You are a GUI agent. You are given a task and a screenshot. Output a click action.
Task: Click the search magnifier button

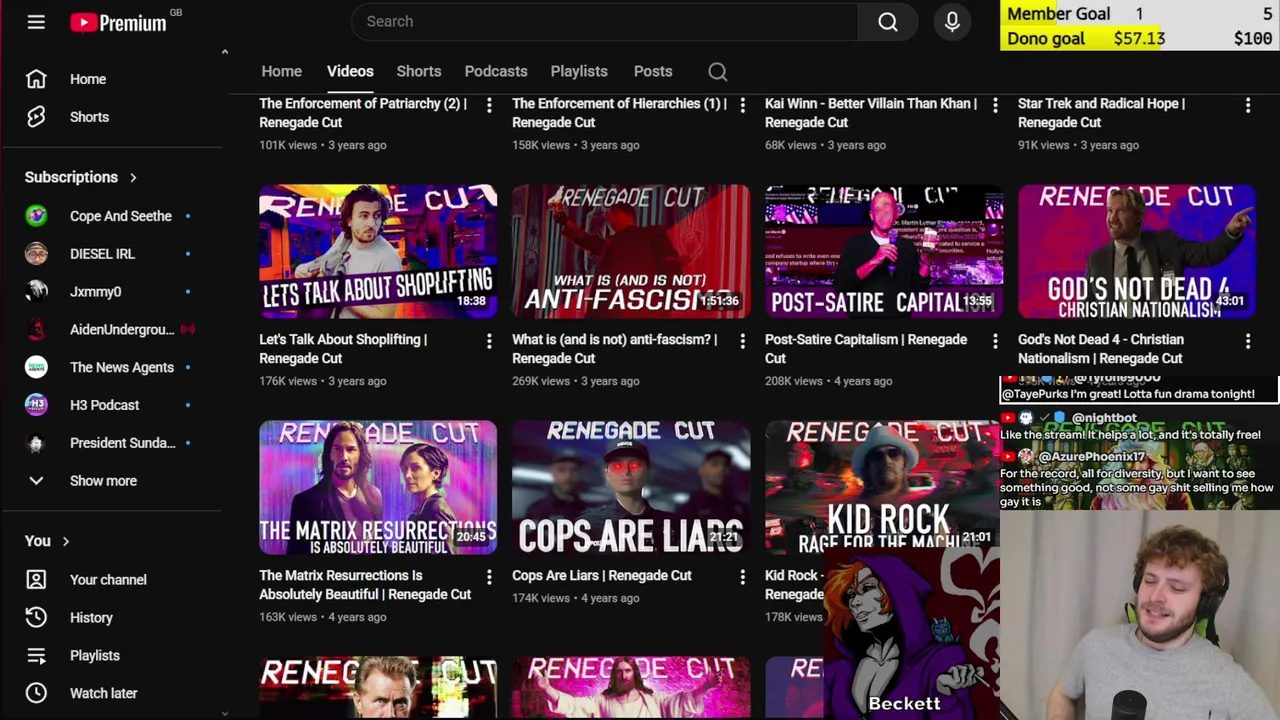click(x=888, y=22)
